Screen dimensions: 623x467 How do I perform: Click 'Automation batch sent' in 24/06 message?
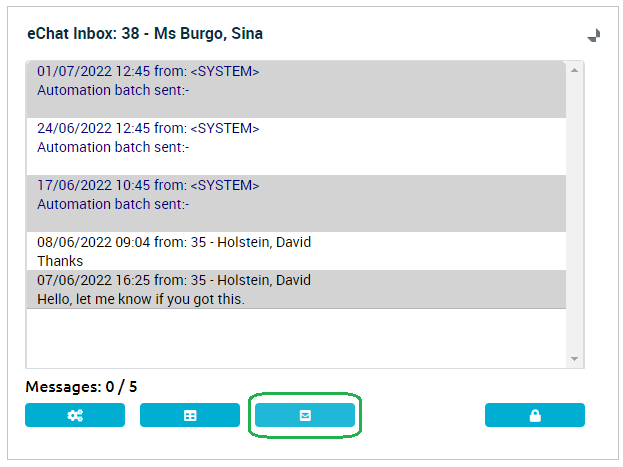[113, 147]
